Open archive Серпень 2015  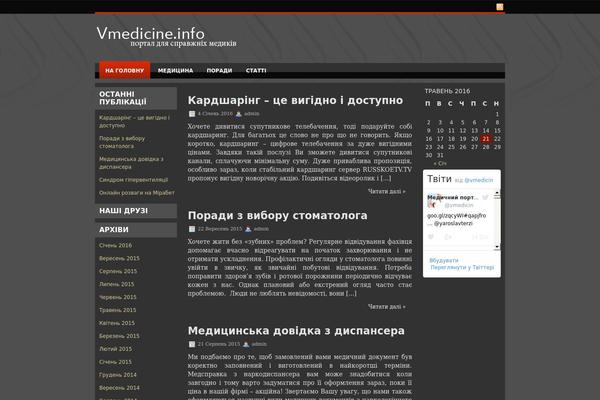click(x=118, y=271)
